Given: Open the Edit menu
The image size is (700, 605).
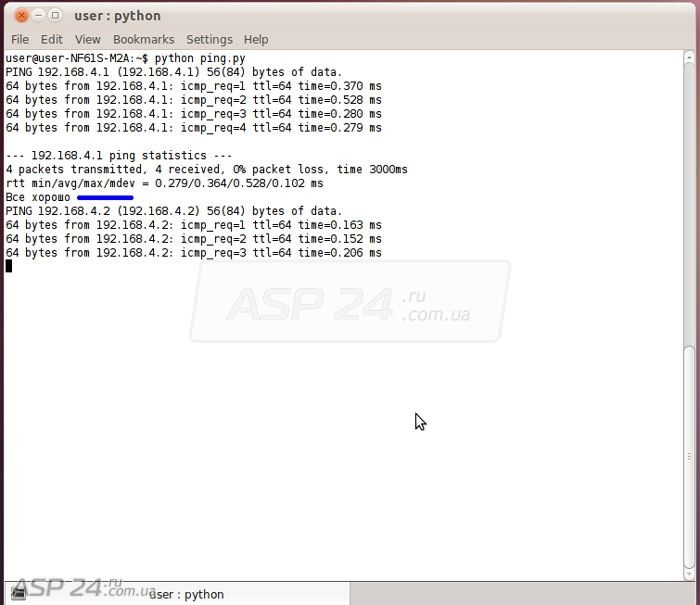Looking at the screenshot, I should tap(52, 39).
